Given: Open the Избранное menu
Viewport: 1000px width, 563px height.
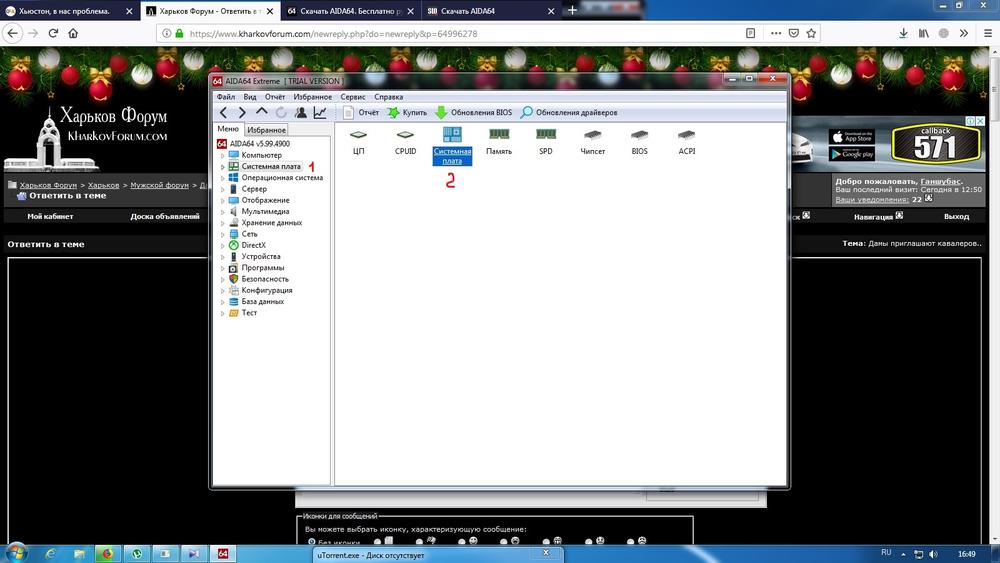Looking at the screenshot, I should click(312, 97).
